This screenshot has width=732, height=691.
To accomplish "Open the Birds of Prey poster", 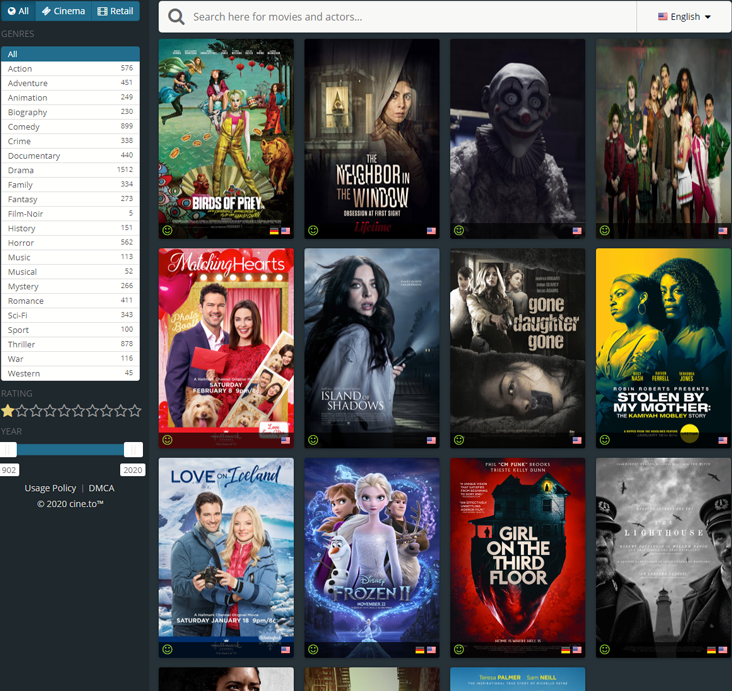I will 226,139.
